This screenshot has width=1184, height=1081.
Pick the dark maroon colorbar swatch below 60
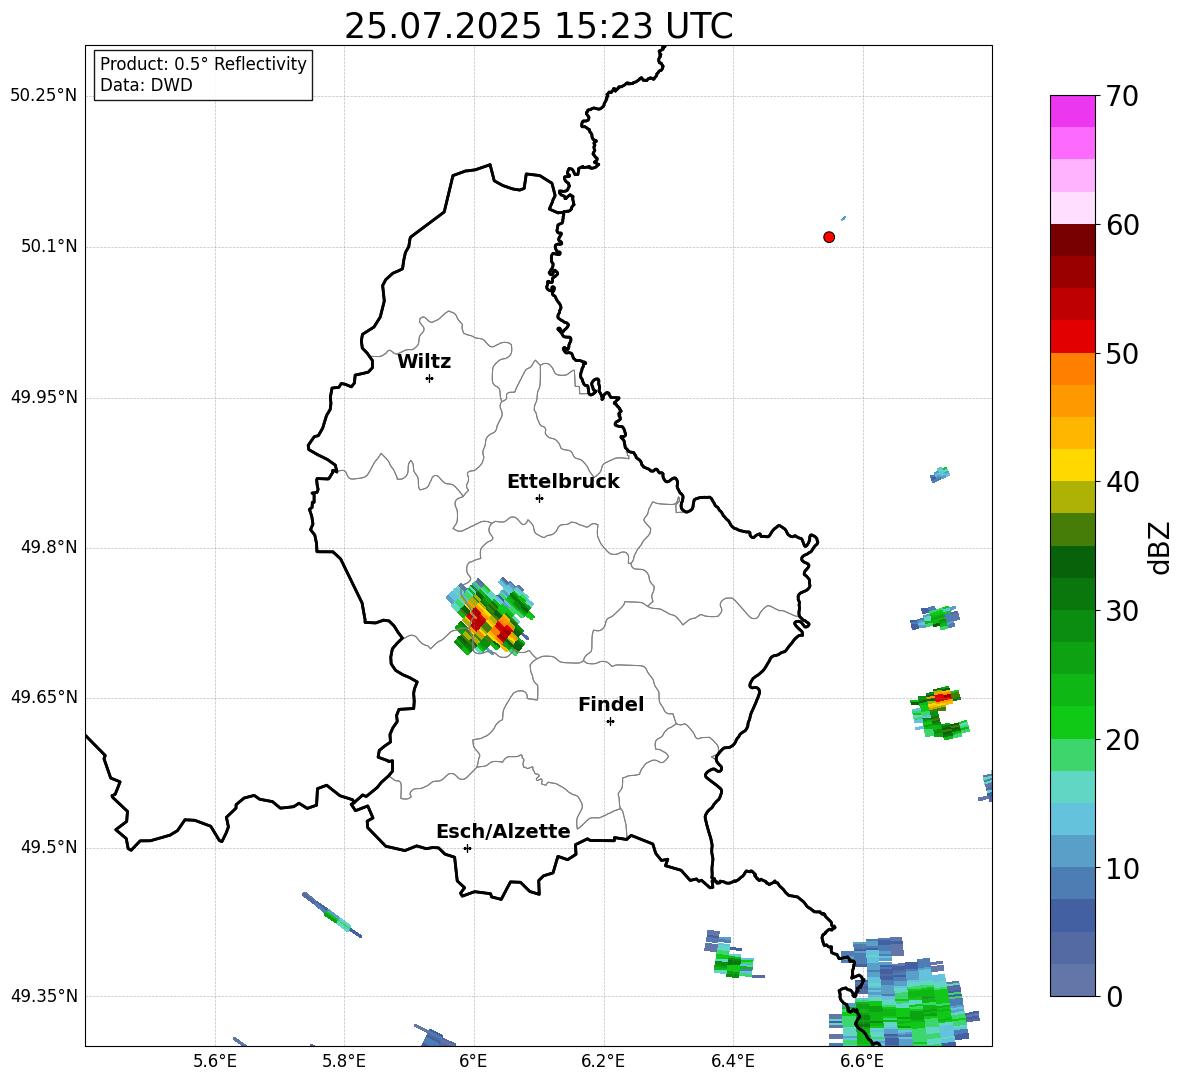1072,240
